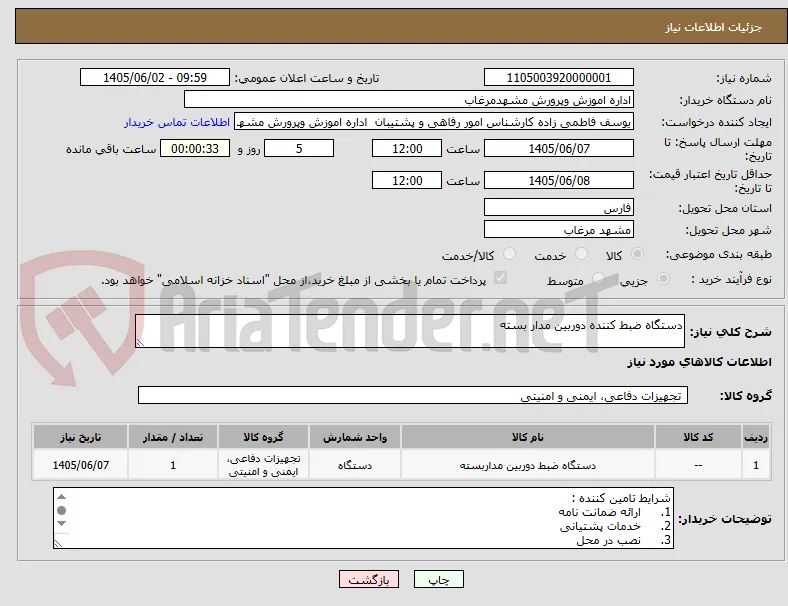Click the delivery province field فارس
The height and width of the screenshot is (606, 788).
(x=559, y=208)
